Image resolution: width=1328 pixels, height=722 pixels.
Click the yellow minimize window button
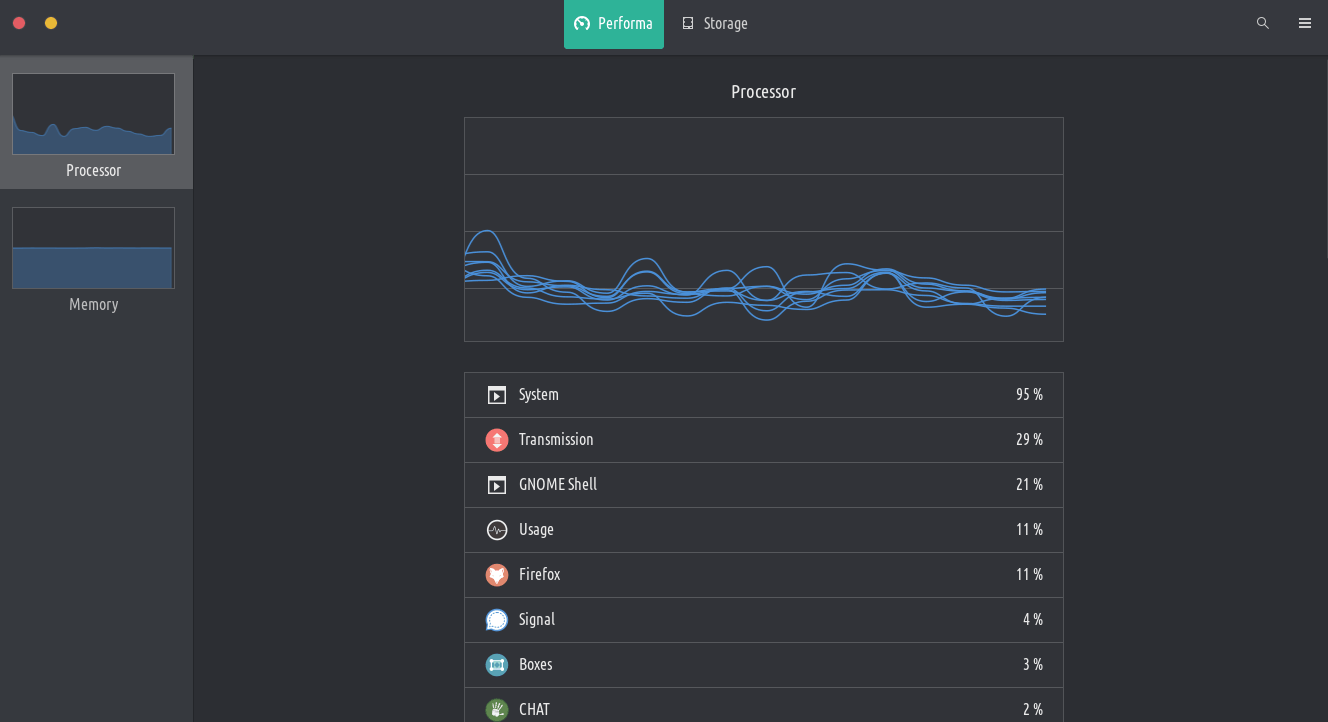point(51,23)
